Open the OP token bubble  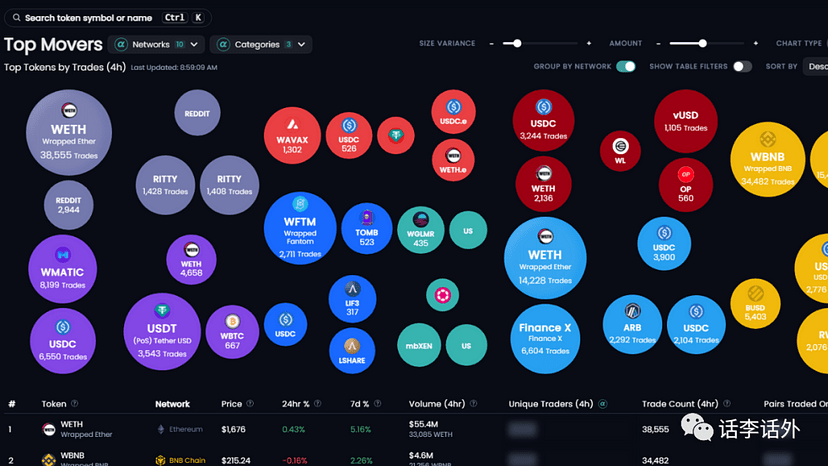pos(686,183)
